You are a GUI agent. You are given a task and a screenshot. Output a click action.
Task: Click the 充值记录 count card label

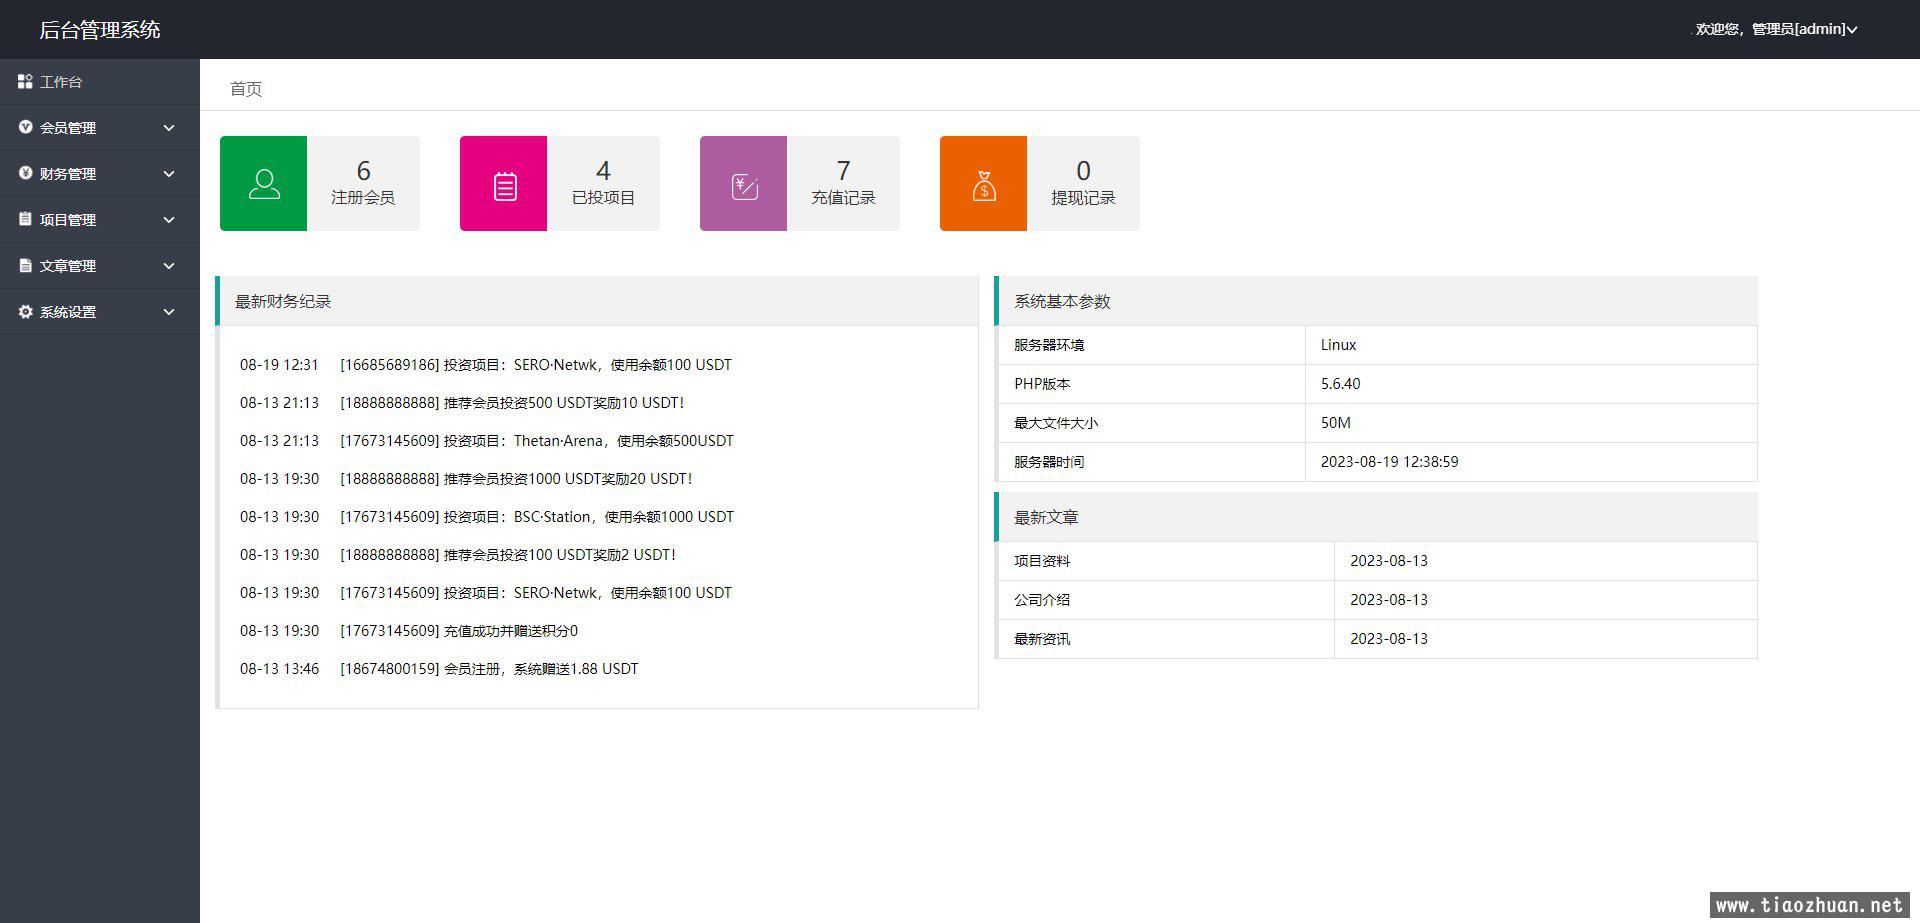coord(843,198)
